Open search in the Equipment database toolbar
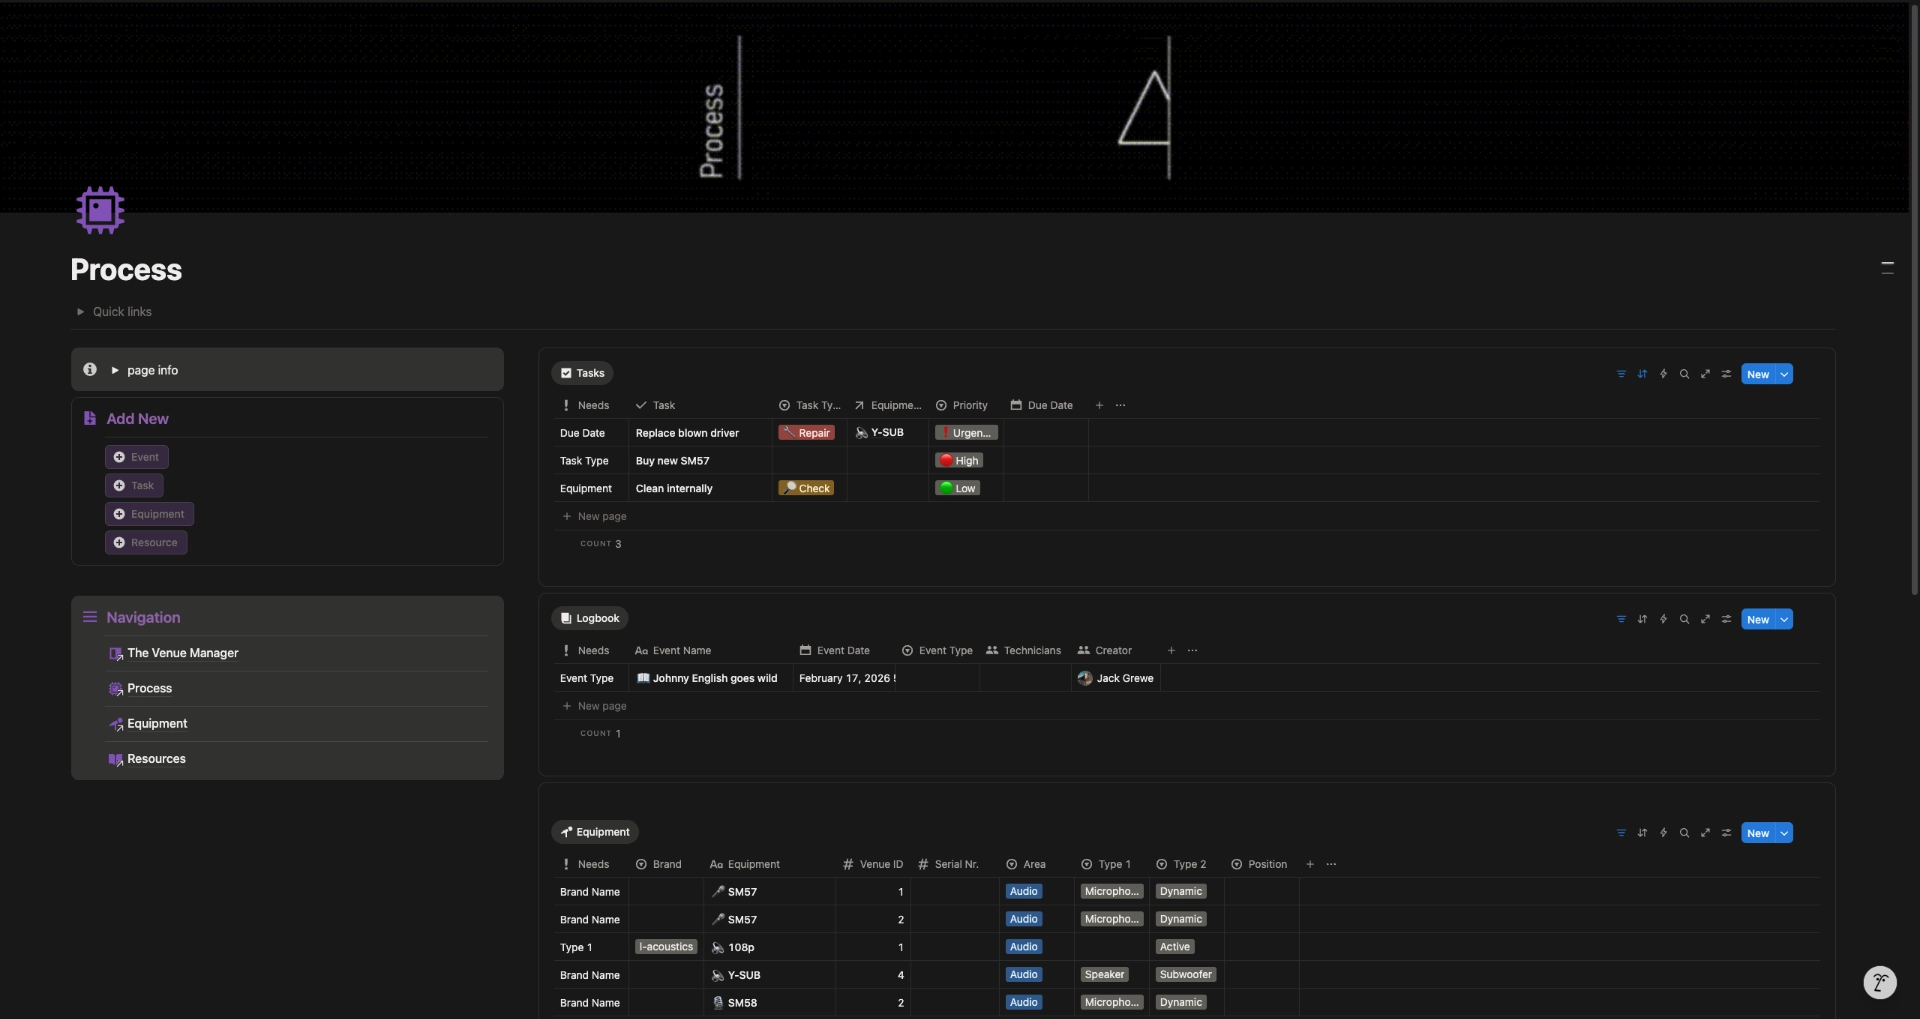The image size is (1920, 1019). 1685,832
